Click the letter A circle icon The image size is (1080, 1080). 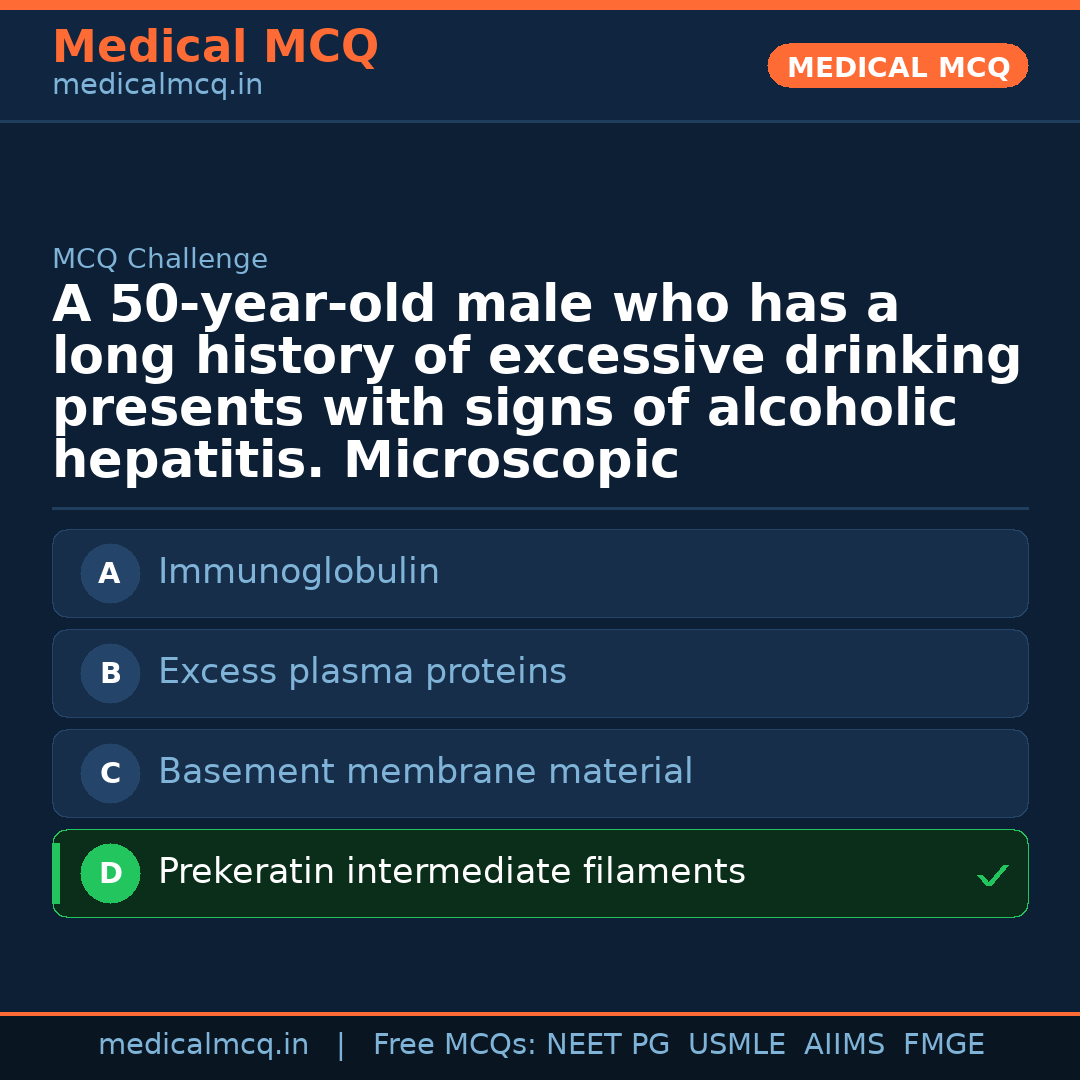110,573
